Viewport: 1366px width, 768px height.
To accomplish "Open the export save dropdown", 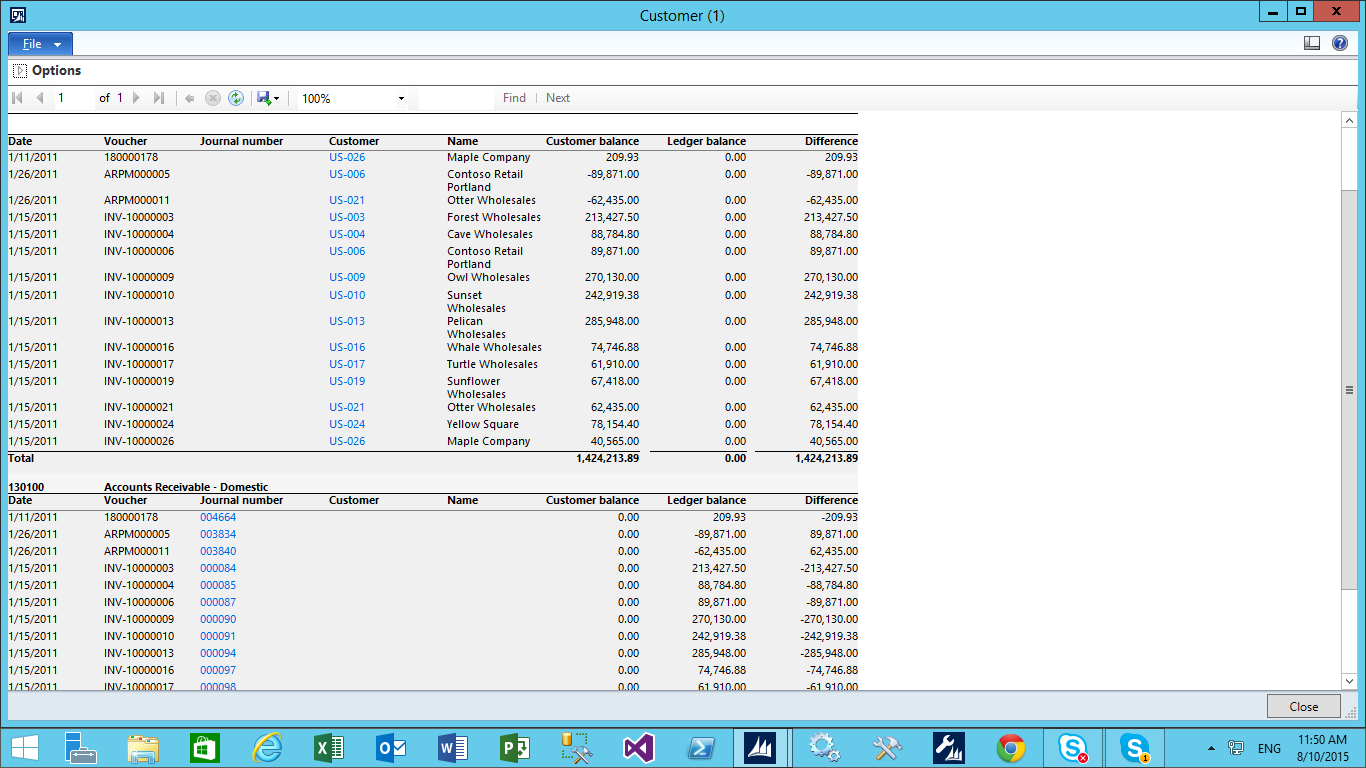I will click(x=268, y=98).
